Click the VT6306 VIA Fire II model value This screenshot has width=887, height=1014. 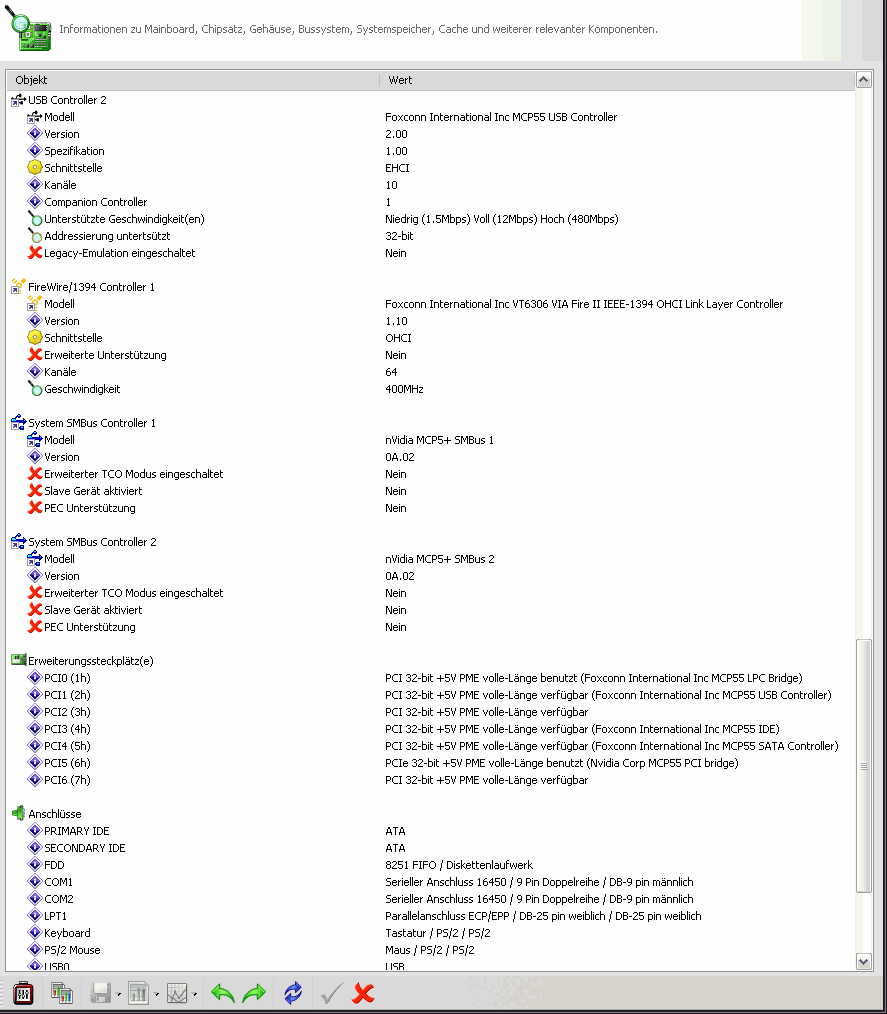click(x=584, y=303)
